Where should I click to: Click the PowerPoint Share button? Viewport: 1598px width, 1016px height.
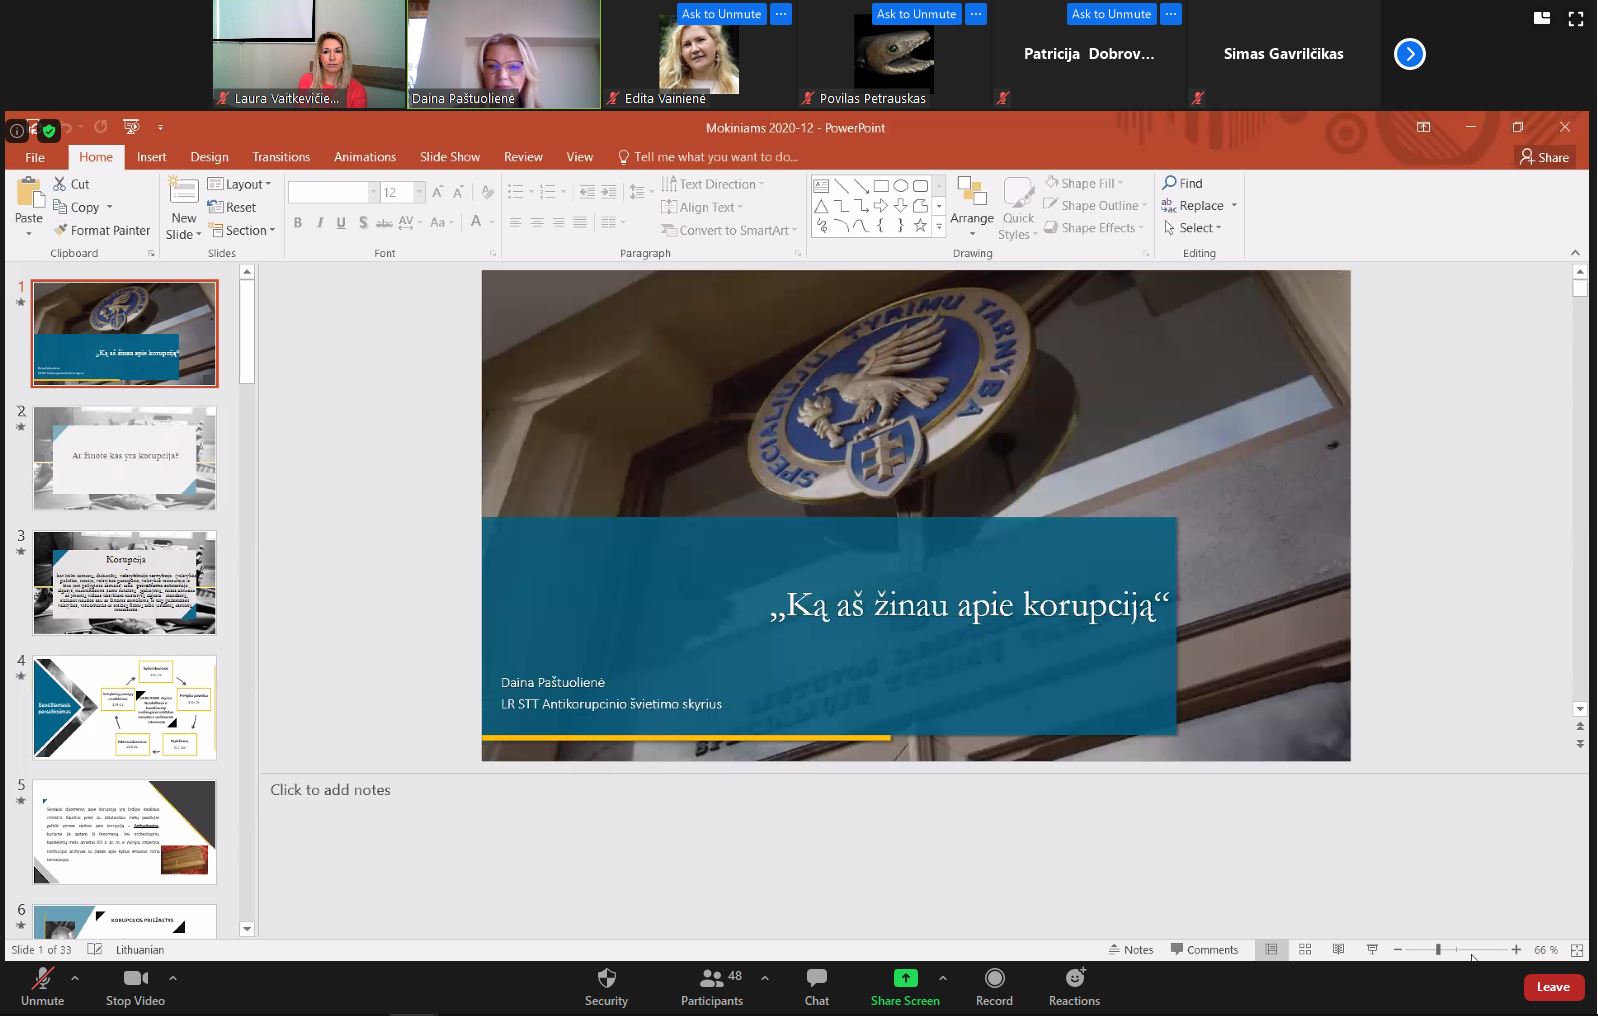click(x=1545, y=157)
